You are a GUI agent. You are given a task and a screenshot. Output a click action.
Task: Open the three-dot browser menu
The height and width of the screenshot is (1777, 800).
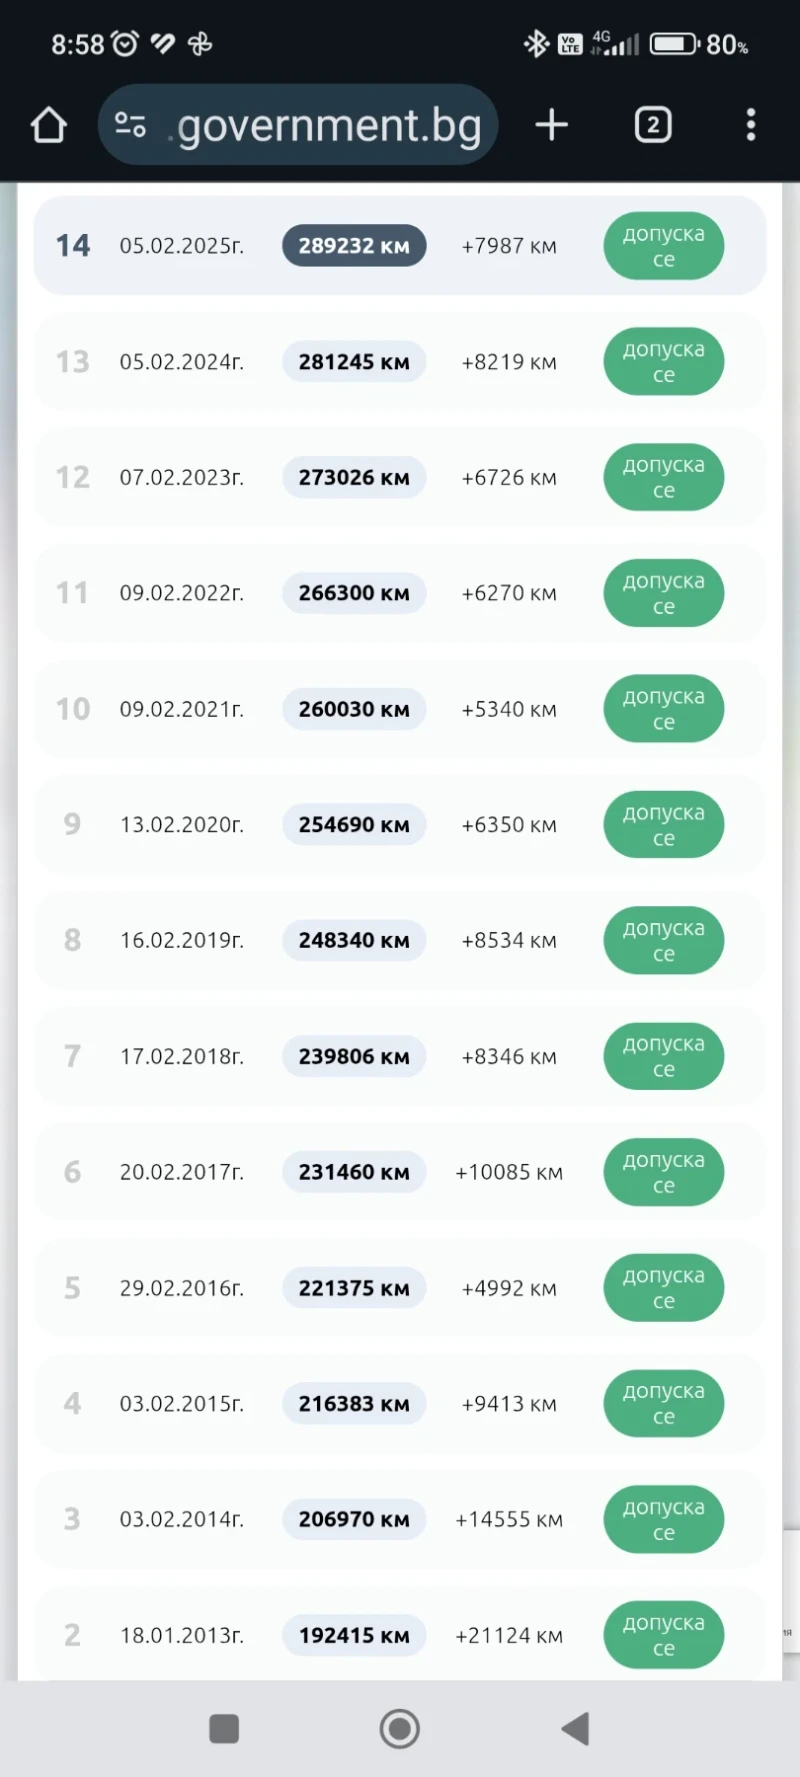751,125
